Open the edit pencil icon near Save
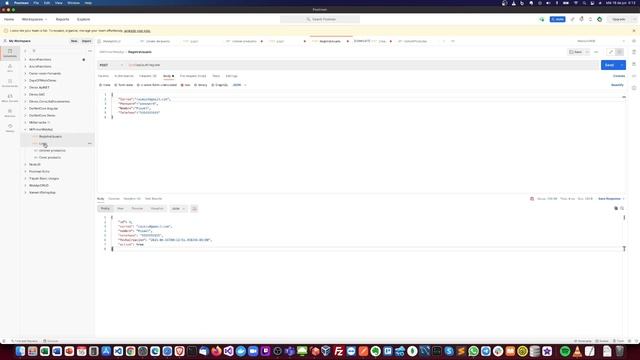 pyautogui.click(x=611, y=52)
